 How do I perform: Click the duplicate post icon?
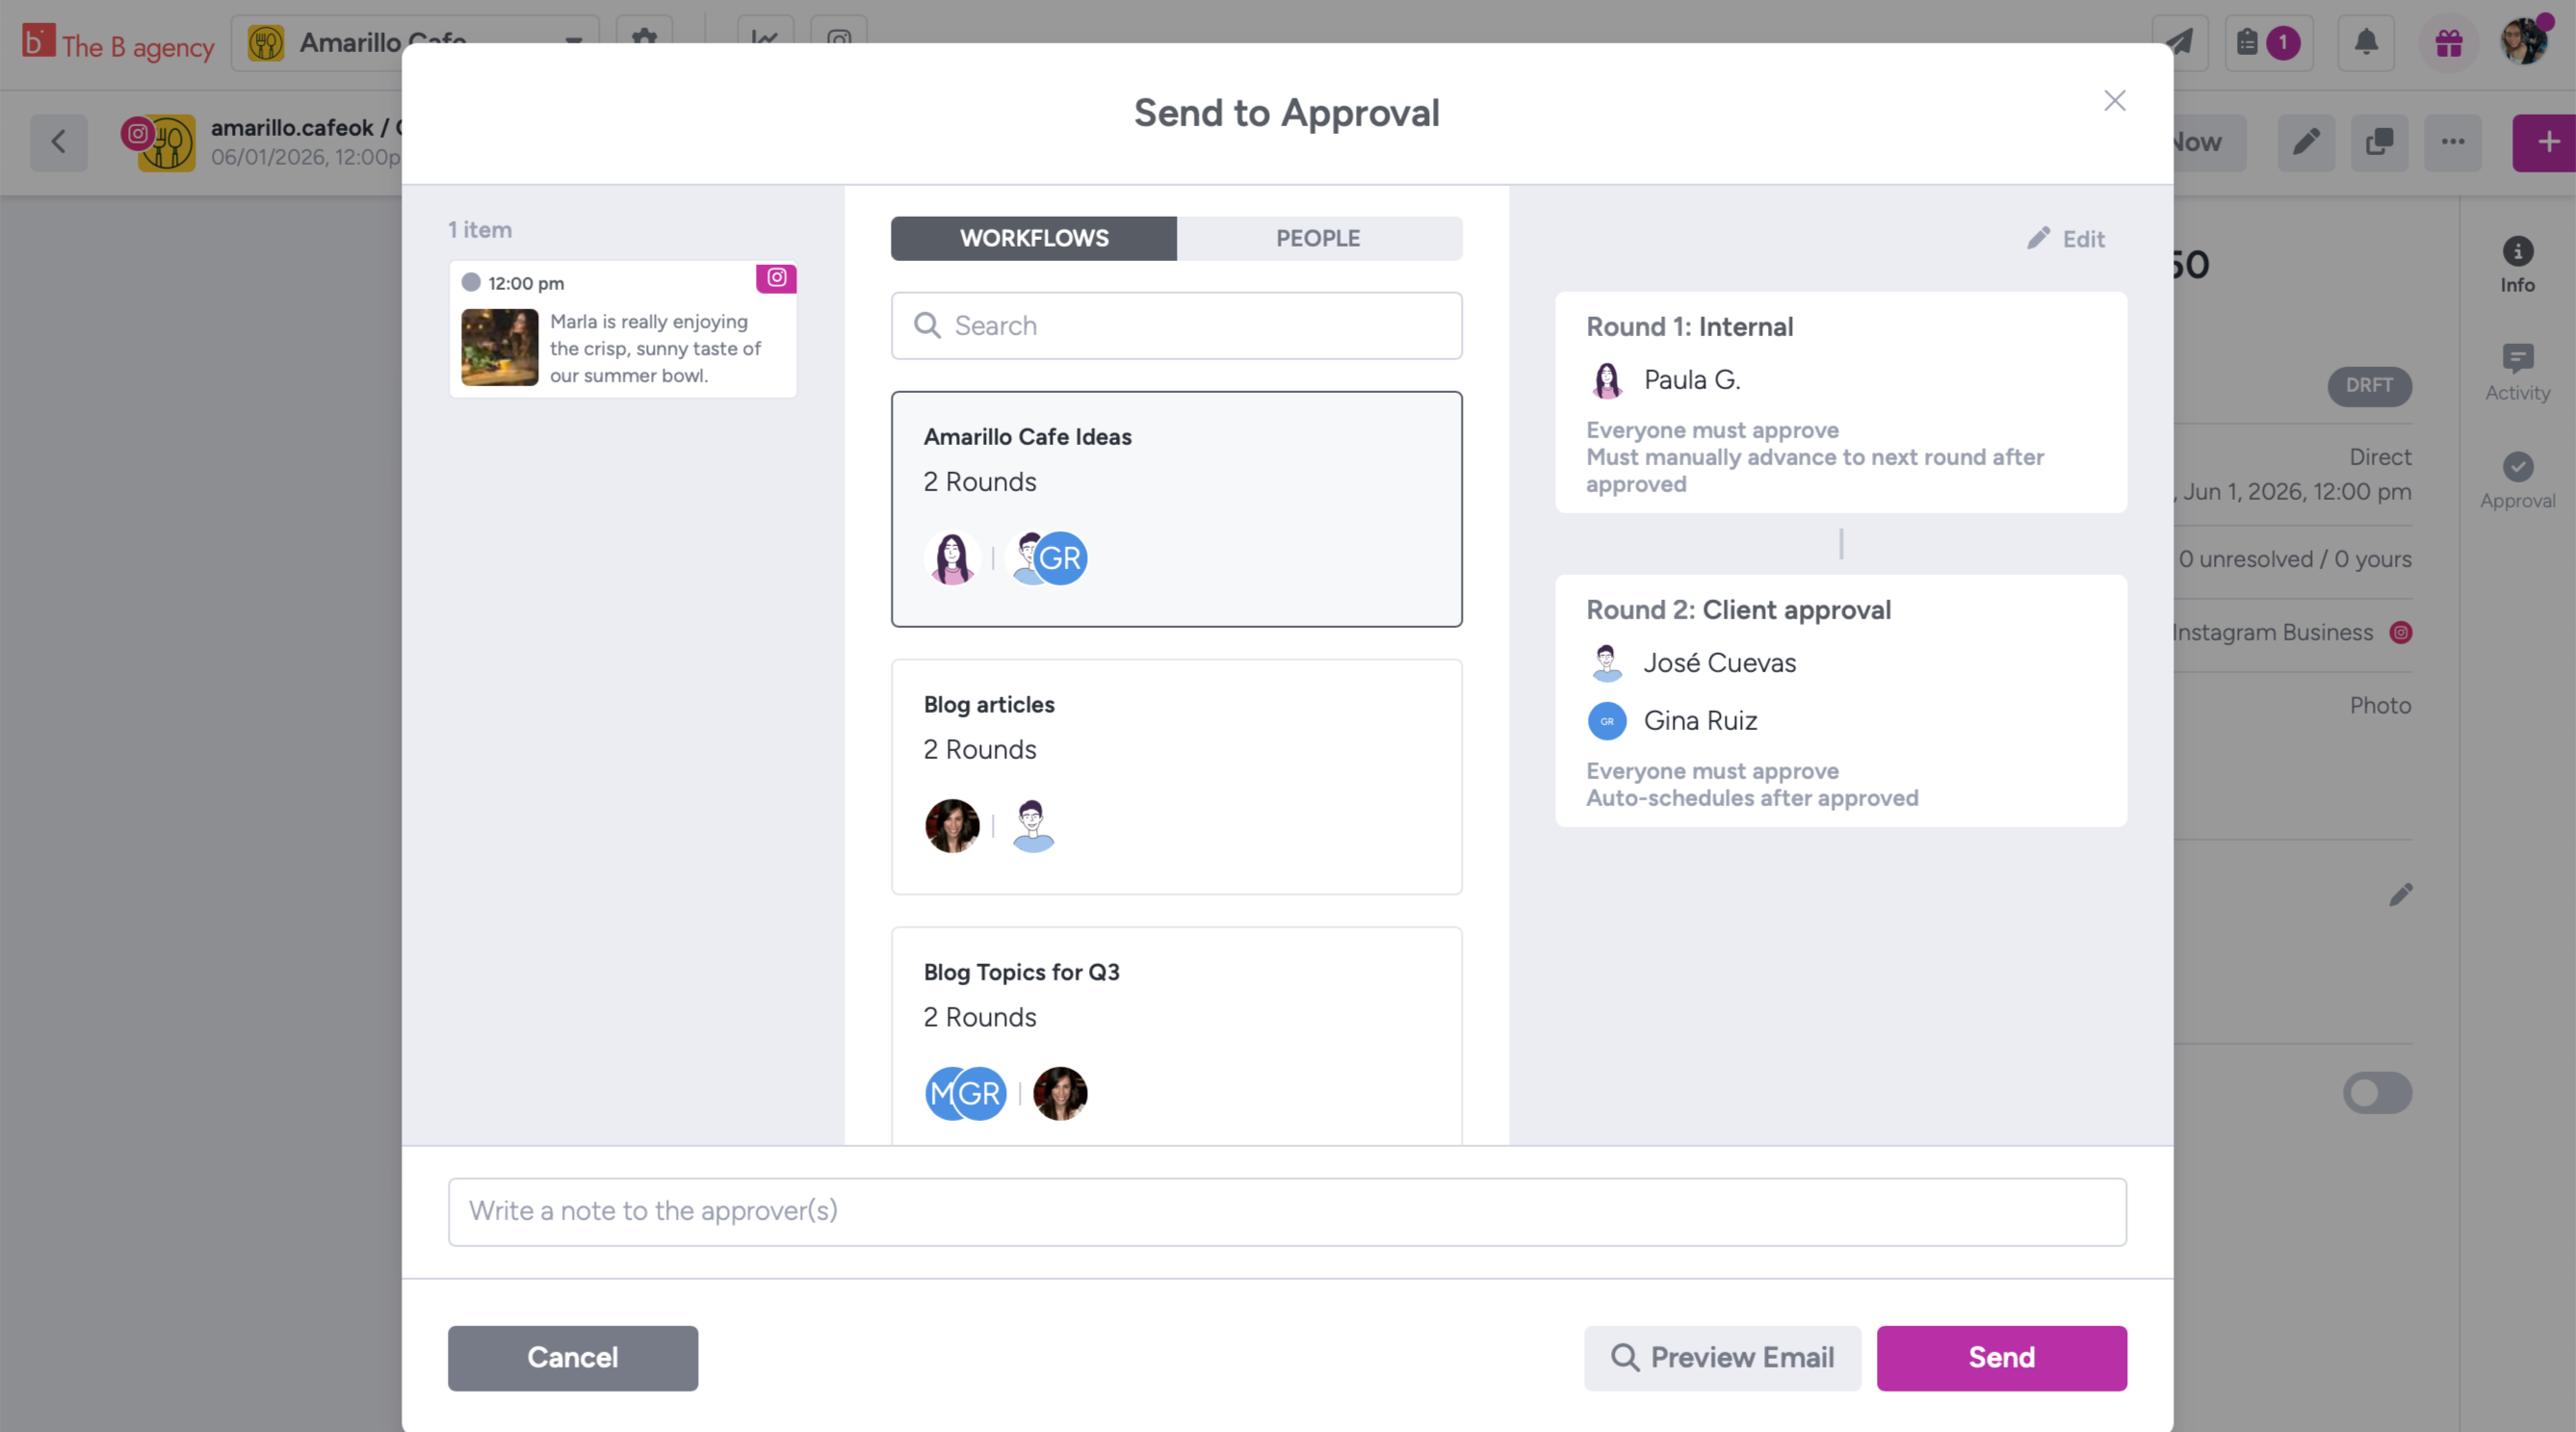(2379, 142)
